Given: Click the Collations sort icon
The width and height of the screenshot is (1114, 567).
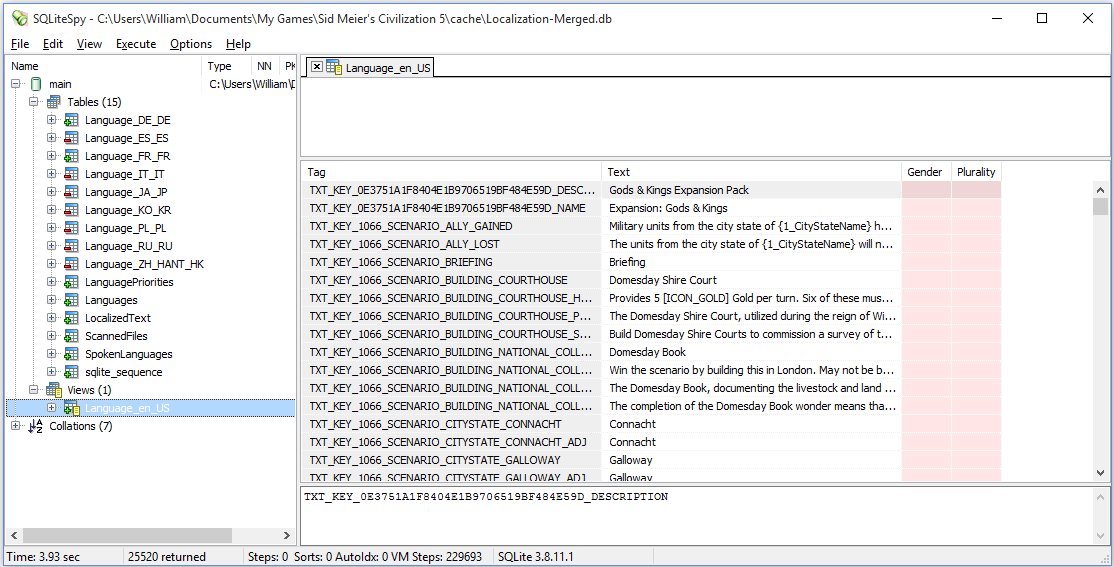Looking at the screenshot, I should (36, 426).
